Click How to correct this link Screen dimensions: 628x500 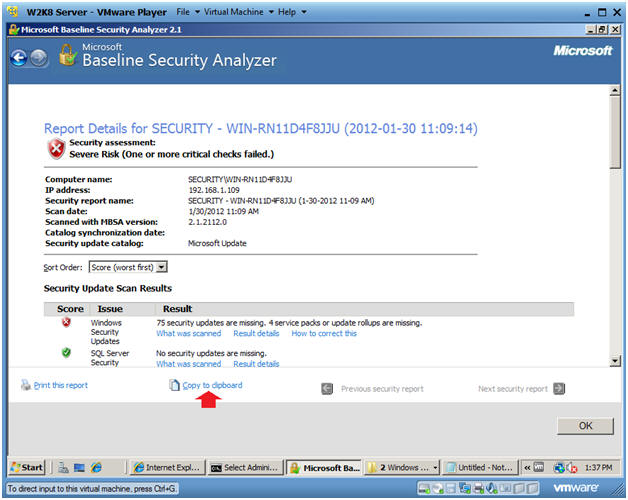(324, 333)
